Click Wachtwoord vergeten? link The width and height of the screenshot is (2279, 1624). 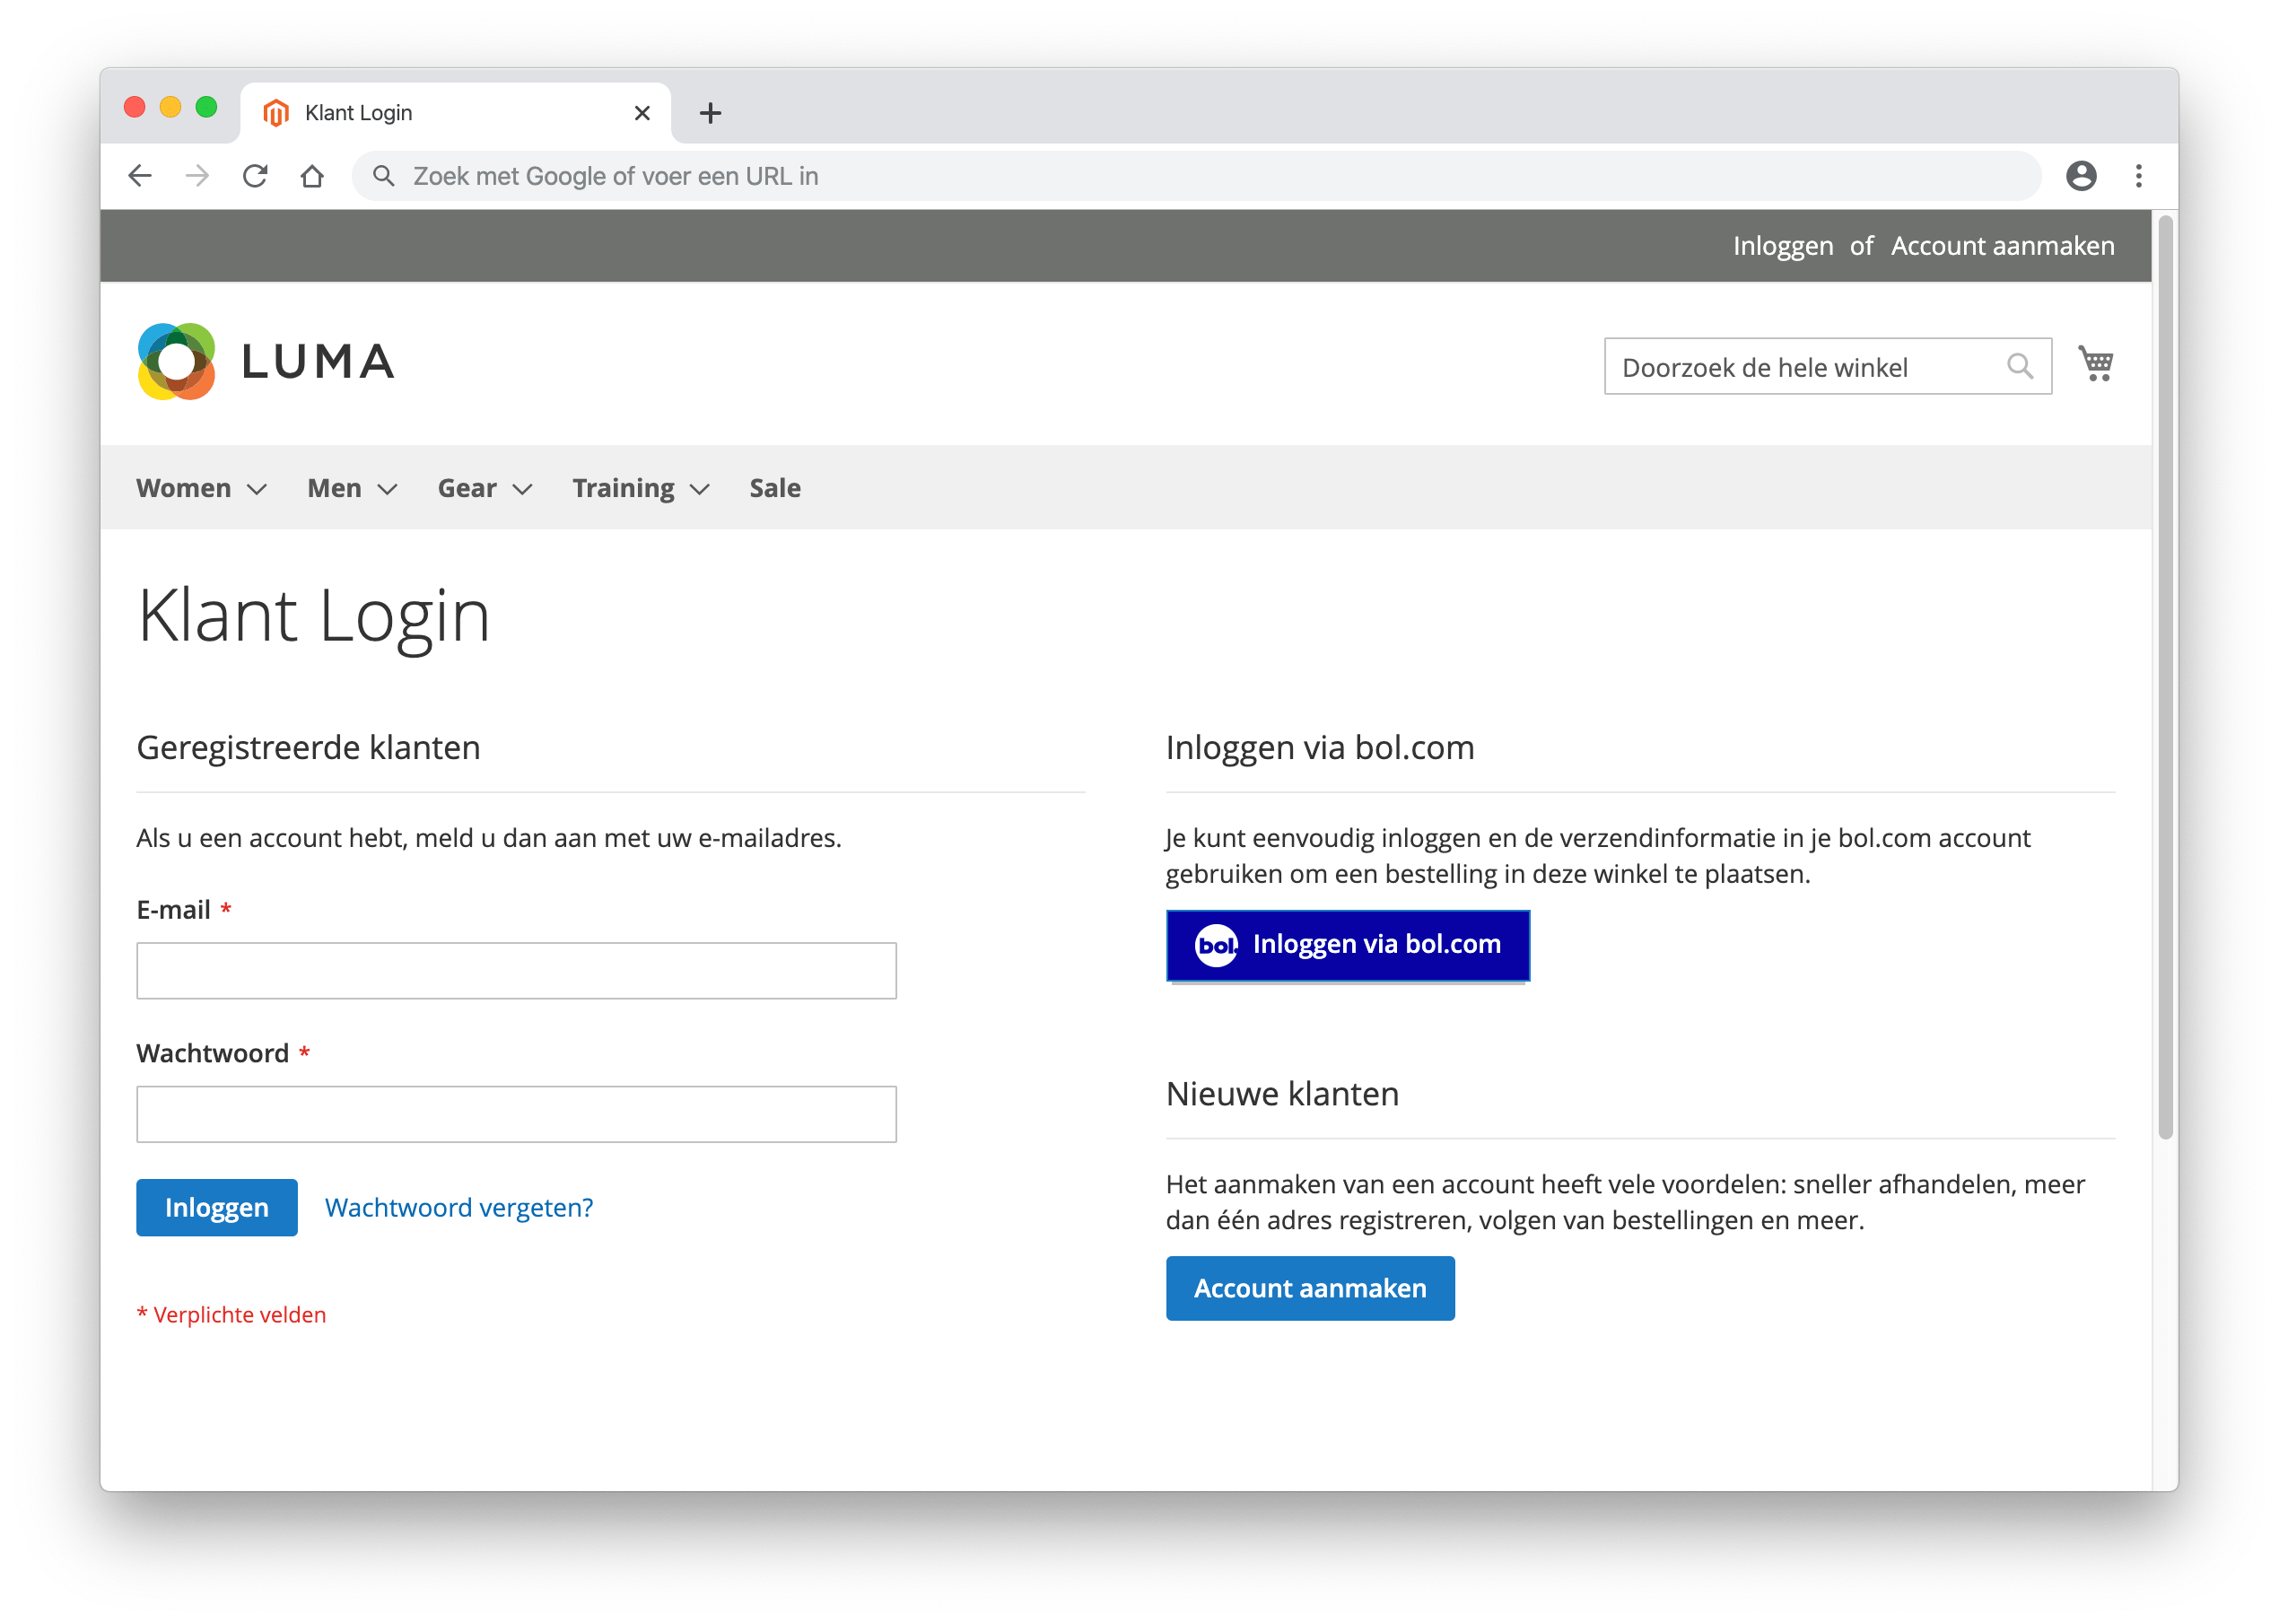click(x=458, y=1206)
